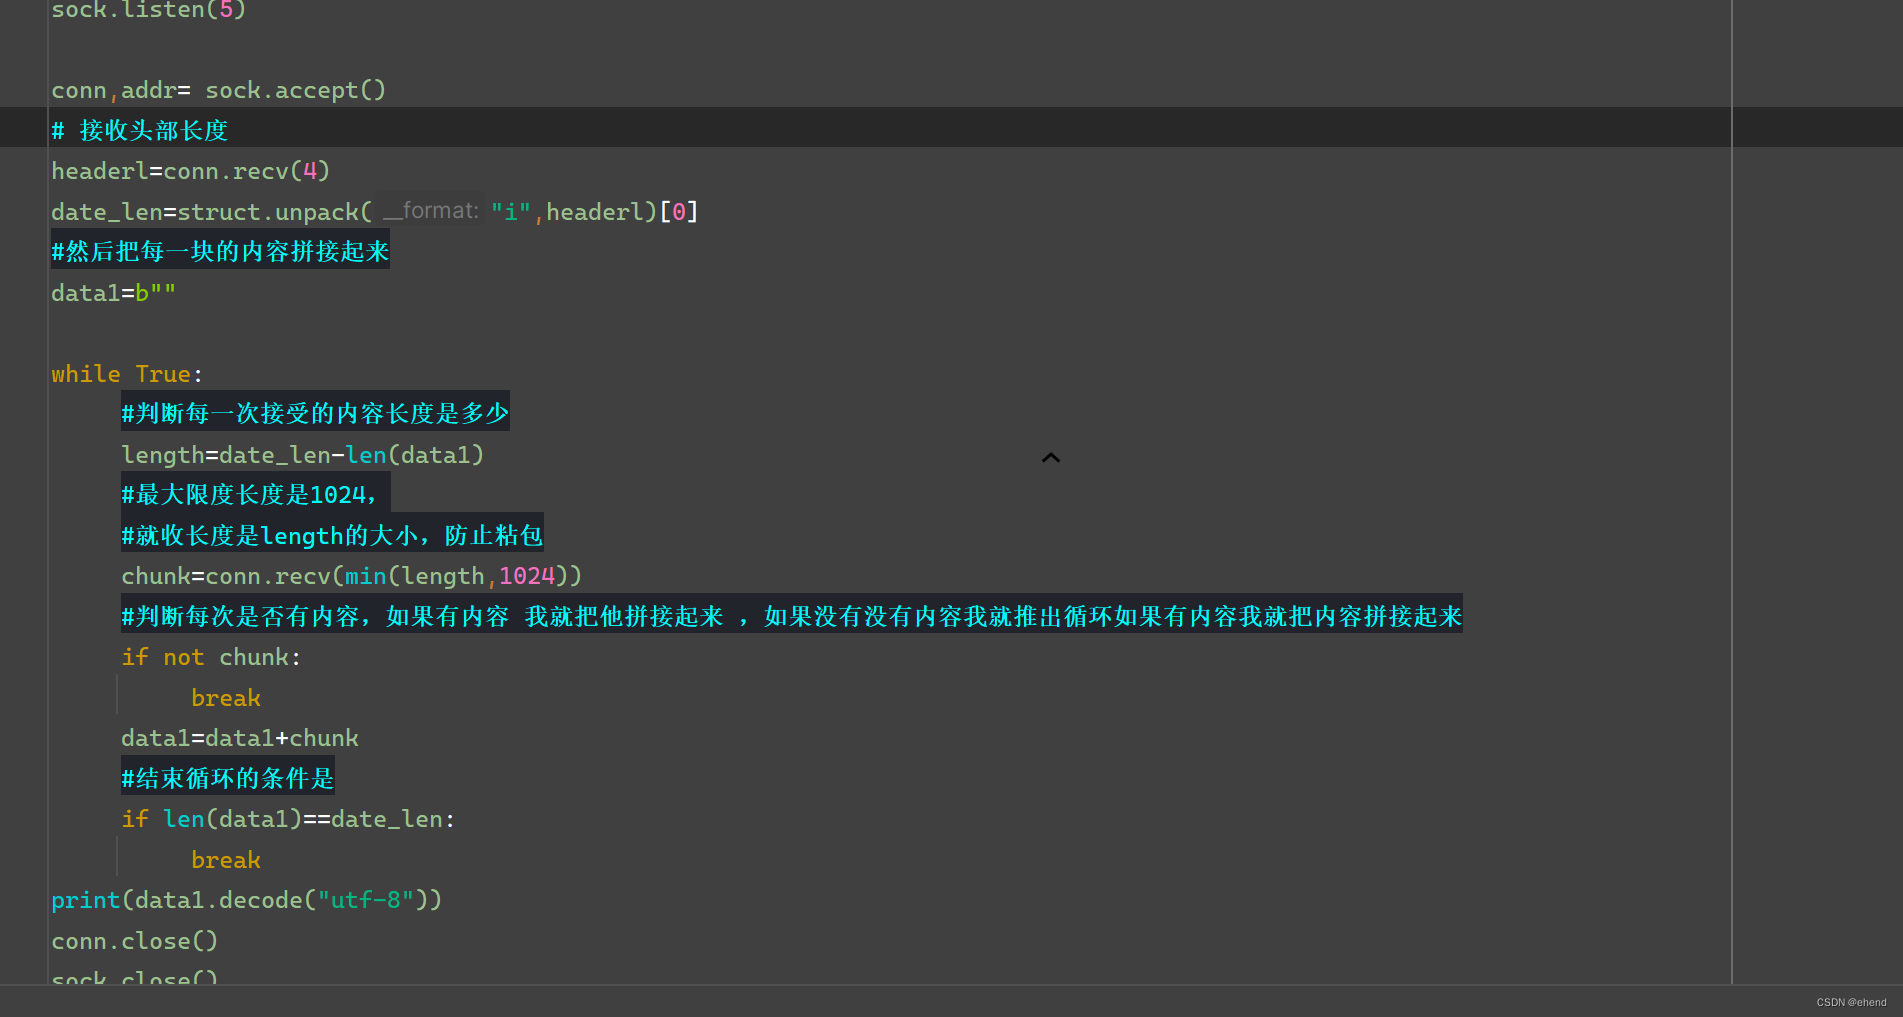1903x1017 pixels.
Task: Place cursor on sock.listen(5) call
Action: [148, 11]
